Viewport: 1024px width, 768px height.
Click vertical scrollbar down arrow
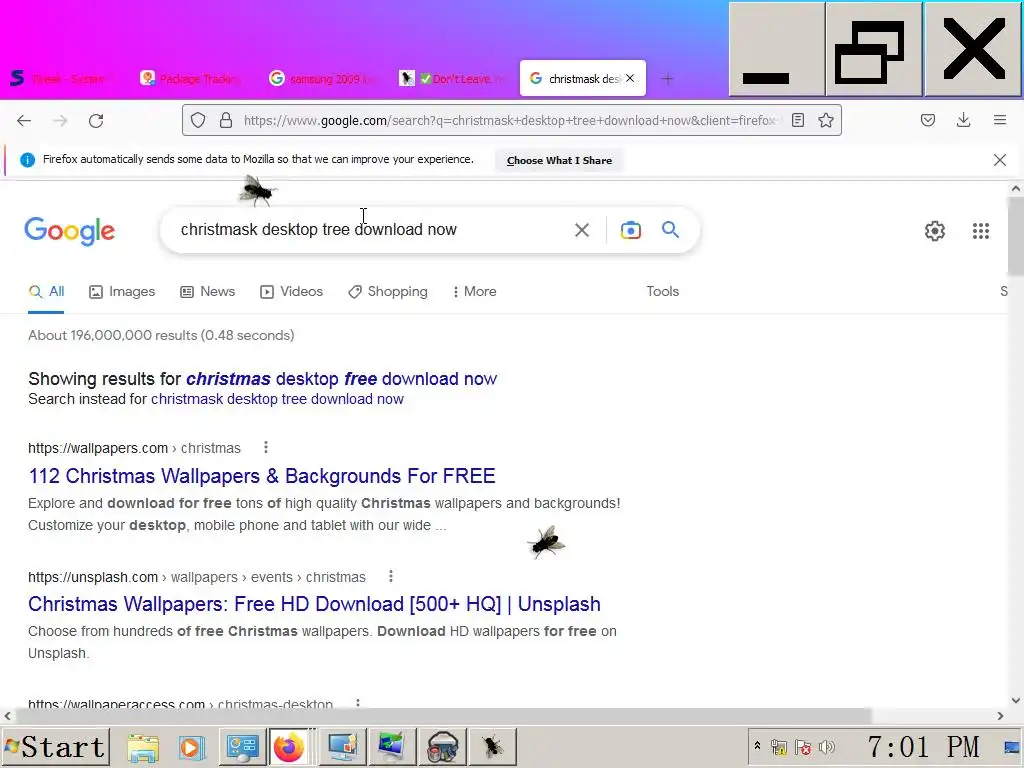point(1016,700)
